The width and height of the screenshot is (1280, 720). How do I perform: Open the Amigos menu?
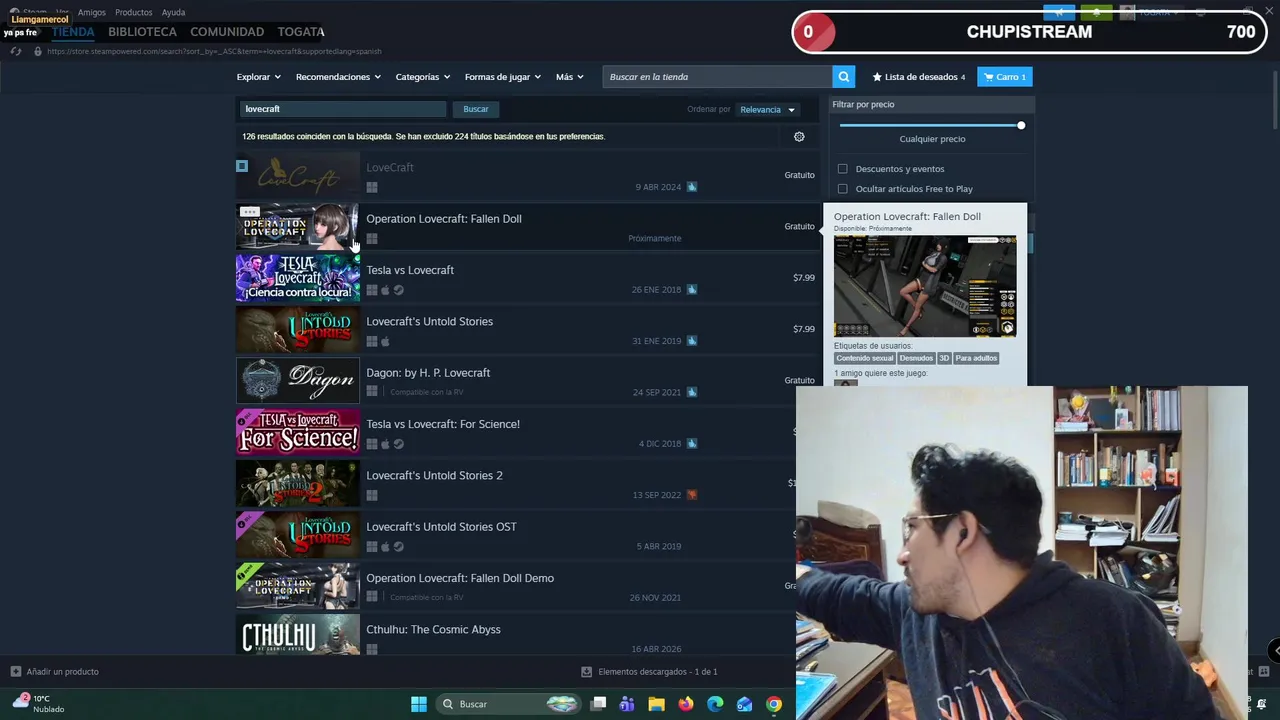pyautogui.click(x=92, y=13)
